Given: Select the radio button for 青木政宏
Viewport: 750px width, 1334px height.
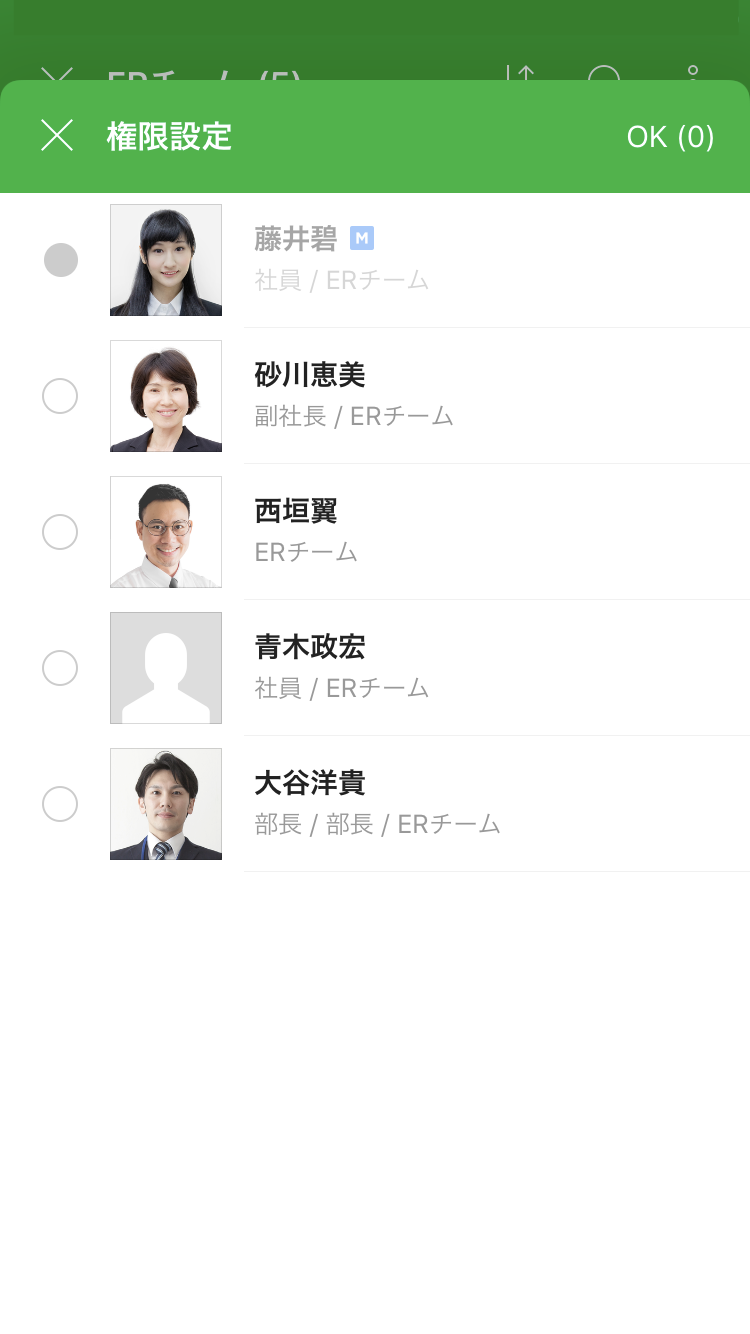Looking at the screenshot, I should 60,668.
